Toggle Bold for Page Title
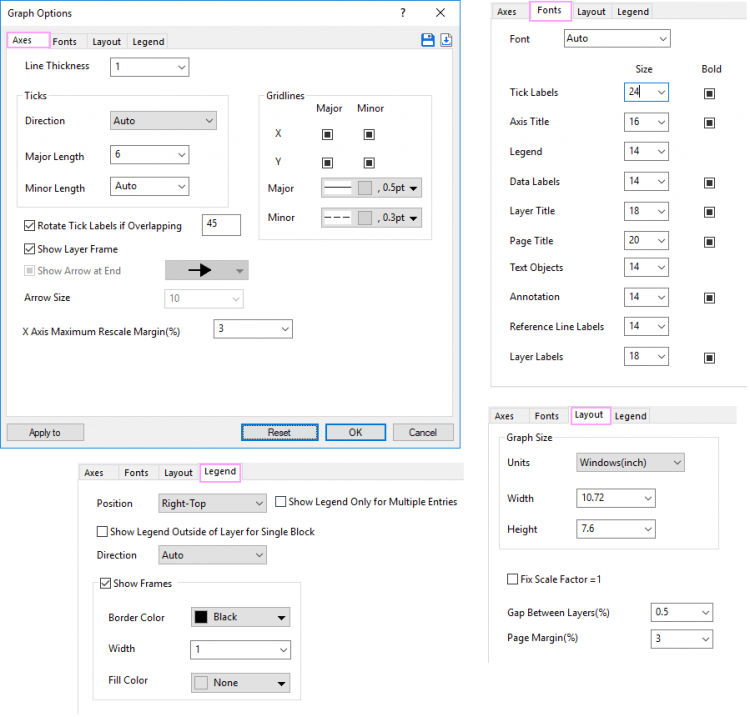Image resolution: width=750 pixels, height=717 pixels. pyautogui.click(x=709, y=242)
